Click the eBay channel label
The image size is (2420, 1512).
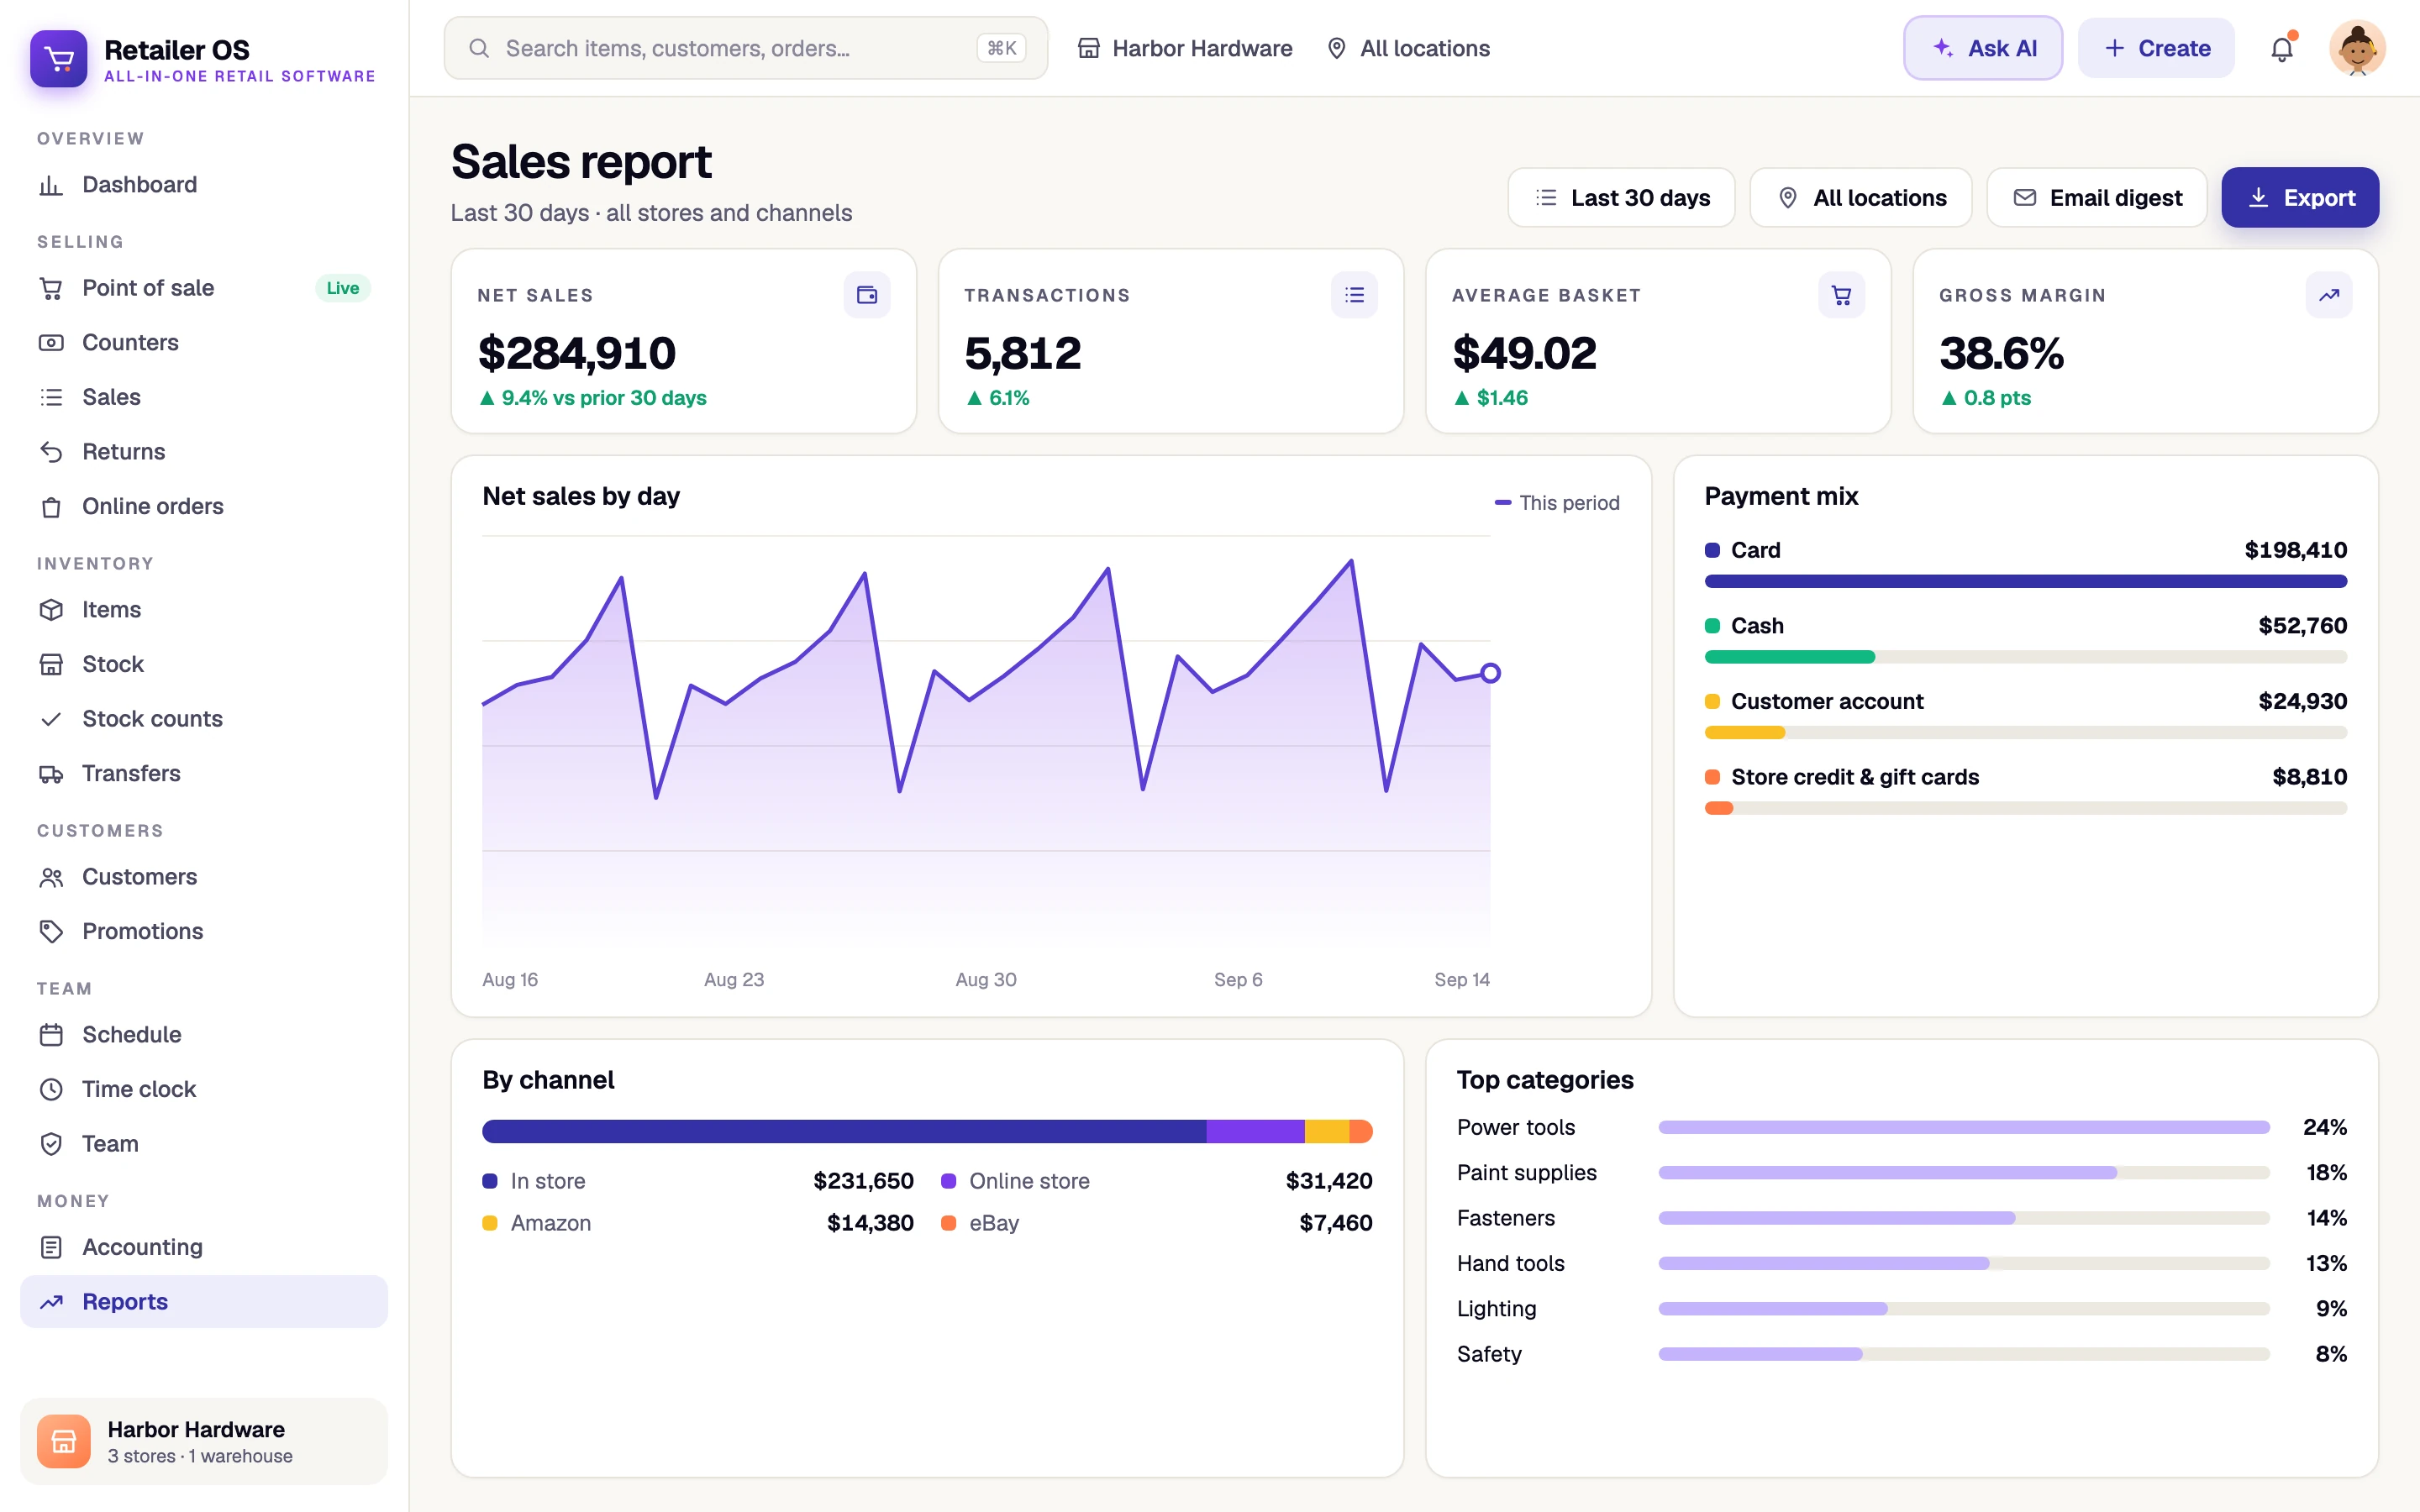[x=994, y=1223]
